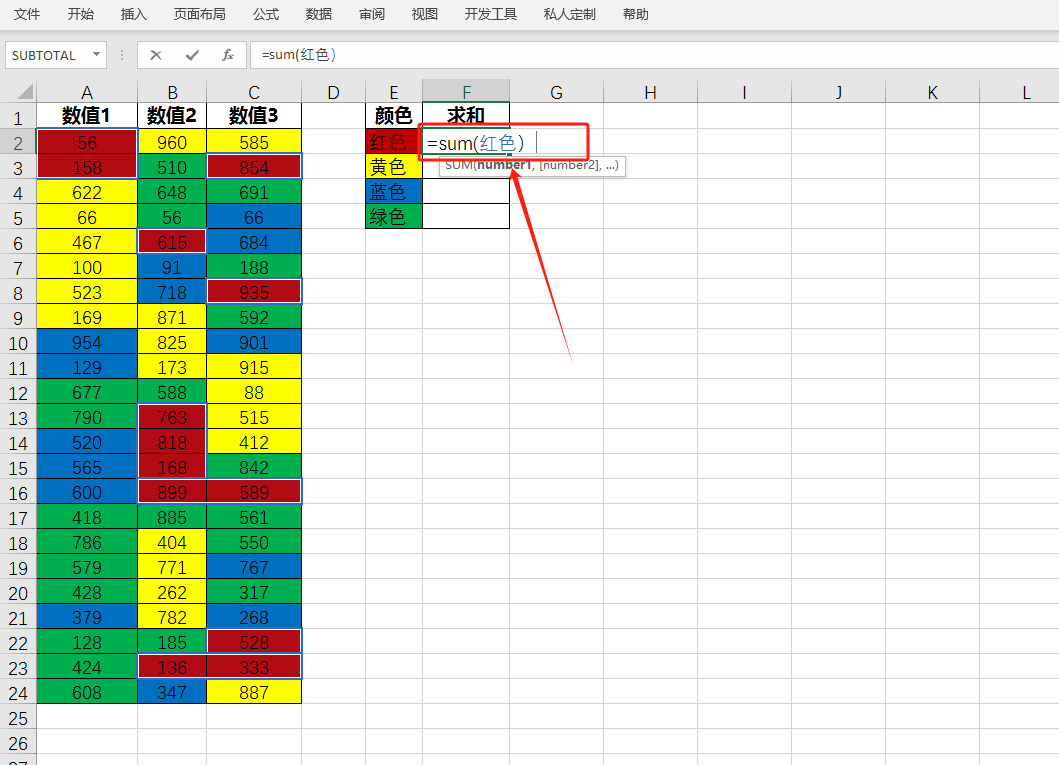The height and width of the screenshot is (765, 1059).
Task: Select red cell with value 136
Action: coord(172,667)
